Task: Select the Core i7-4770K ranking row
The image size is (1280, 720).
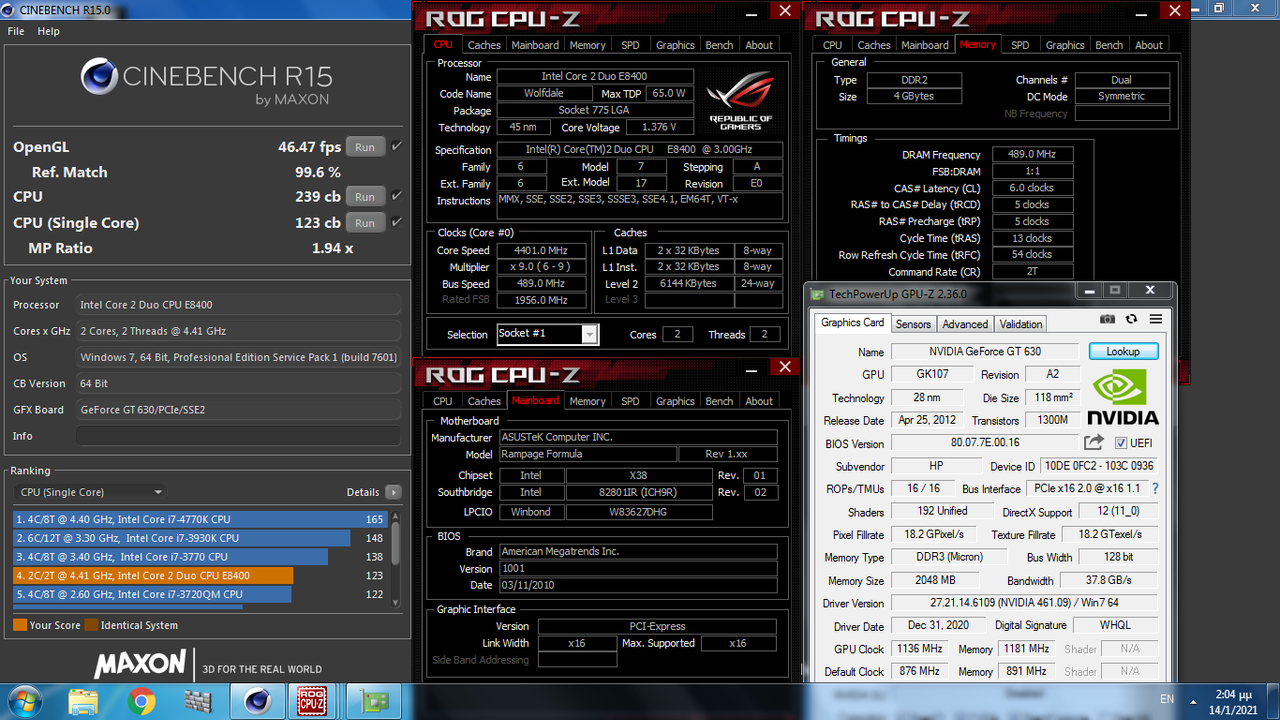Action: pyautogui.click(x=200, y=519)
